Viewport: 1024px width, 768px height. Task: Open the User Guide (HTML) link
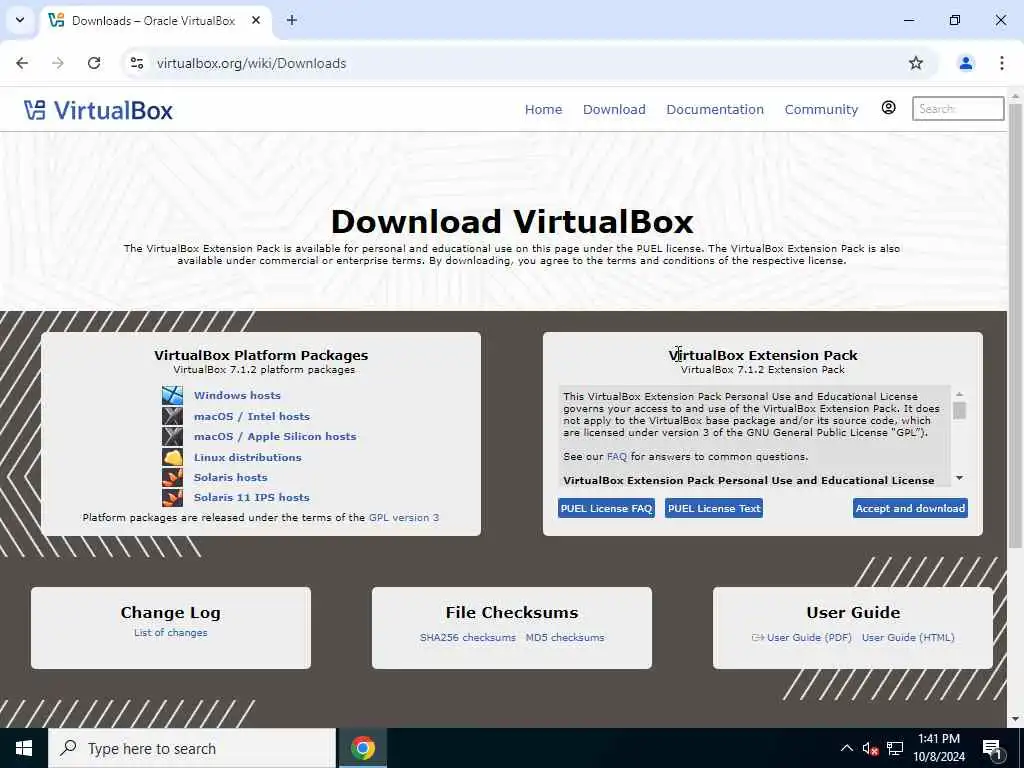(908, 637)
